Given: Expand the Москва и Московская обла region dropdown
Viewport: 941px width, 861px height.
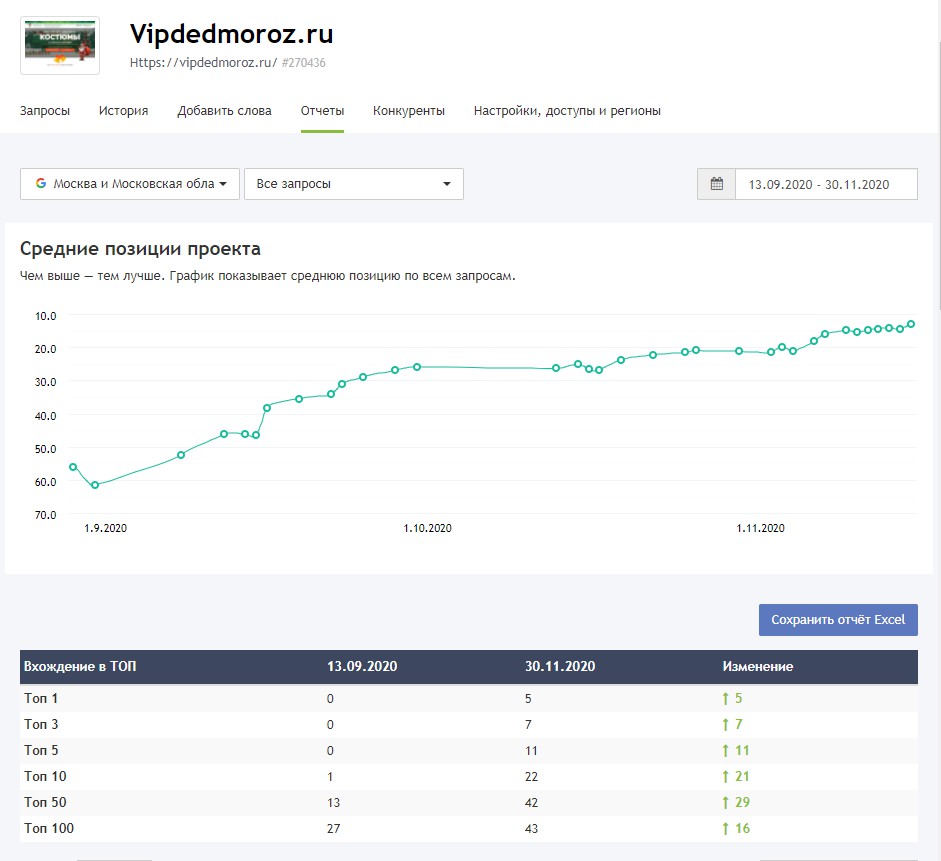Looking at the screenshot, I should 130,184.
